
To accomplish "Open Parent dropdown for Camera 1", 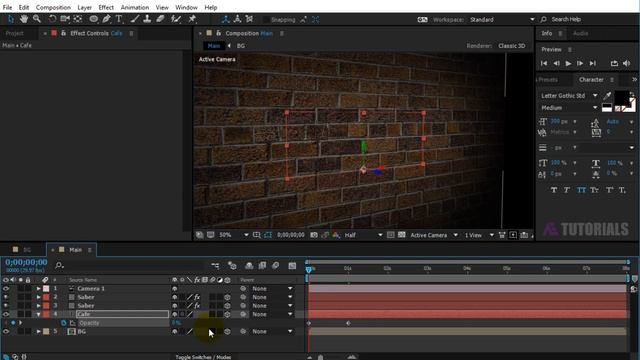I will (272, 289).
